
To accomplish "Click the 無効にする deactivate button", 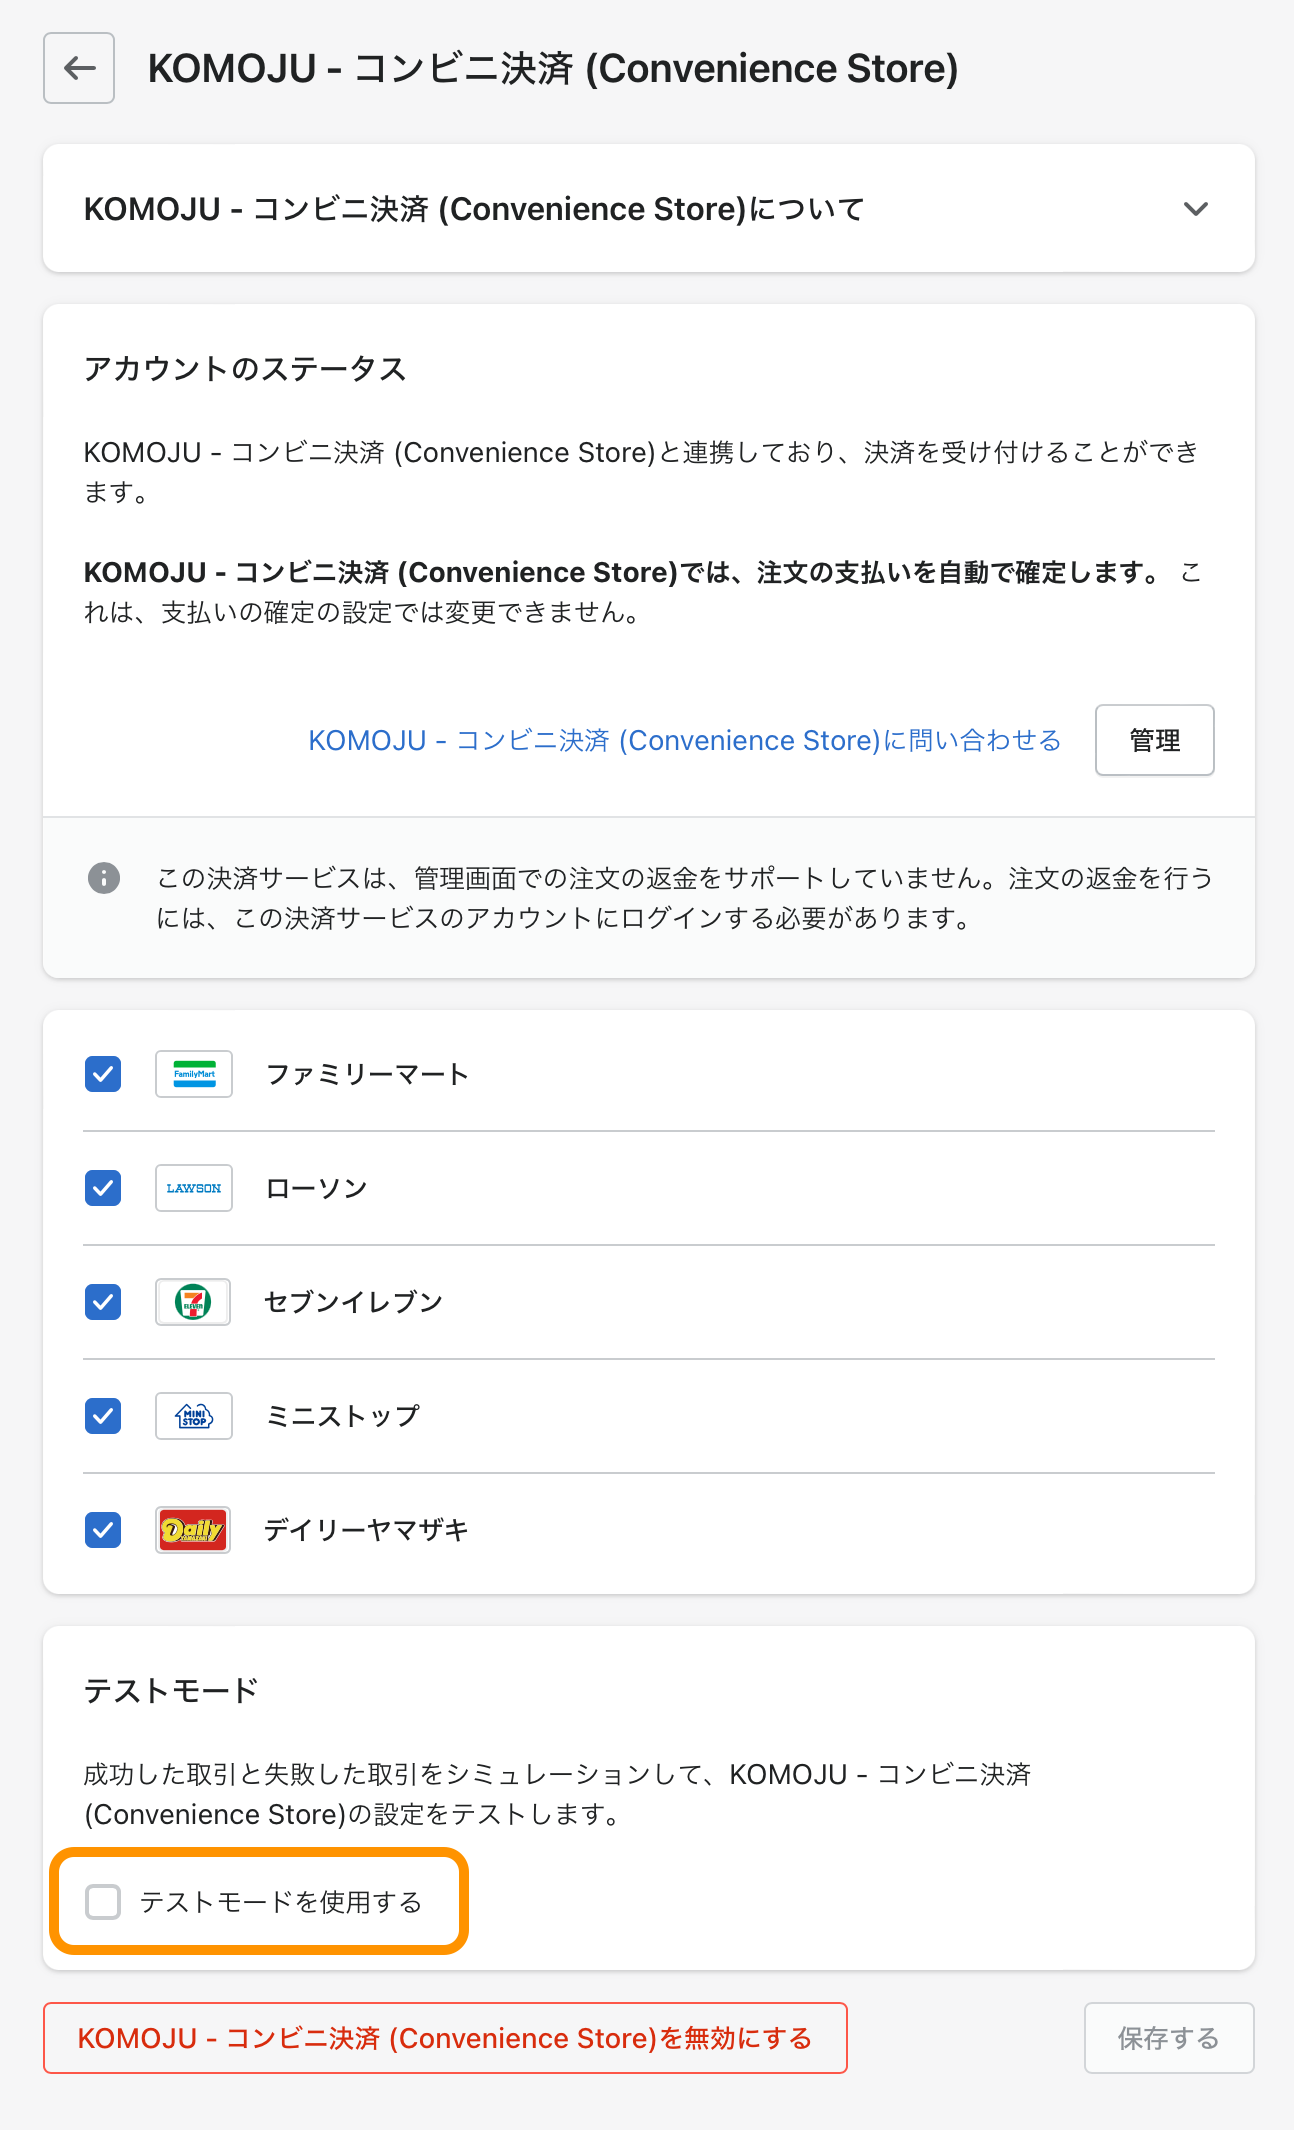I will 445,2038.
